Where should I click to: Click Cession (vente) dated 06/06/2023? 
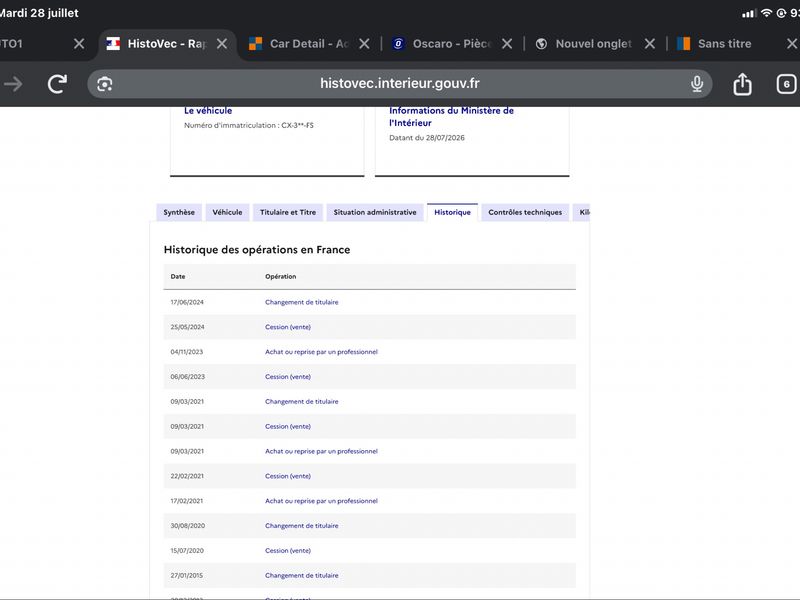(x=288, y=377)
